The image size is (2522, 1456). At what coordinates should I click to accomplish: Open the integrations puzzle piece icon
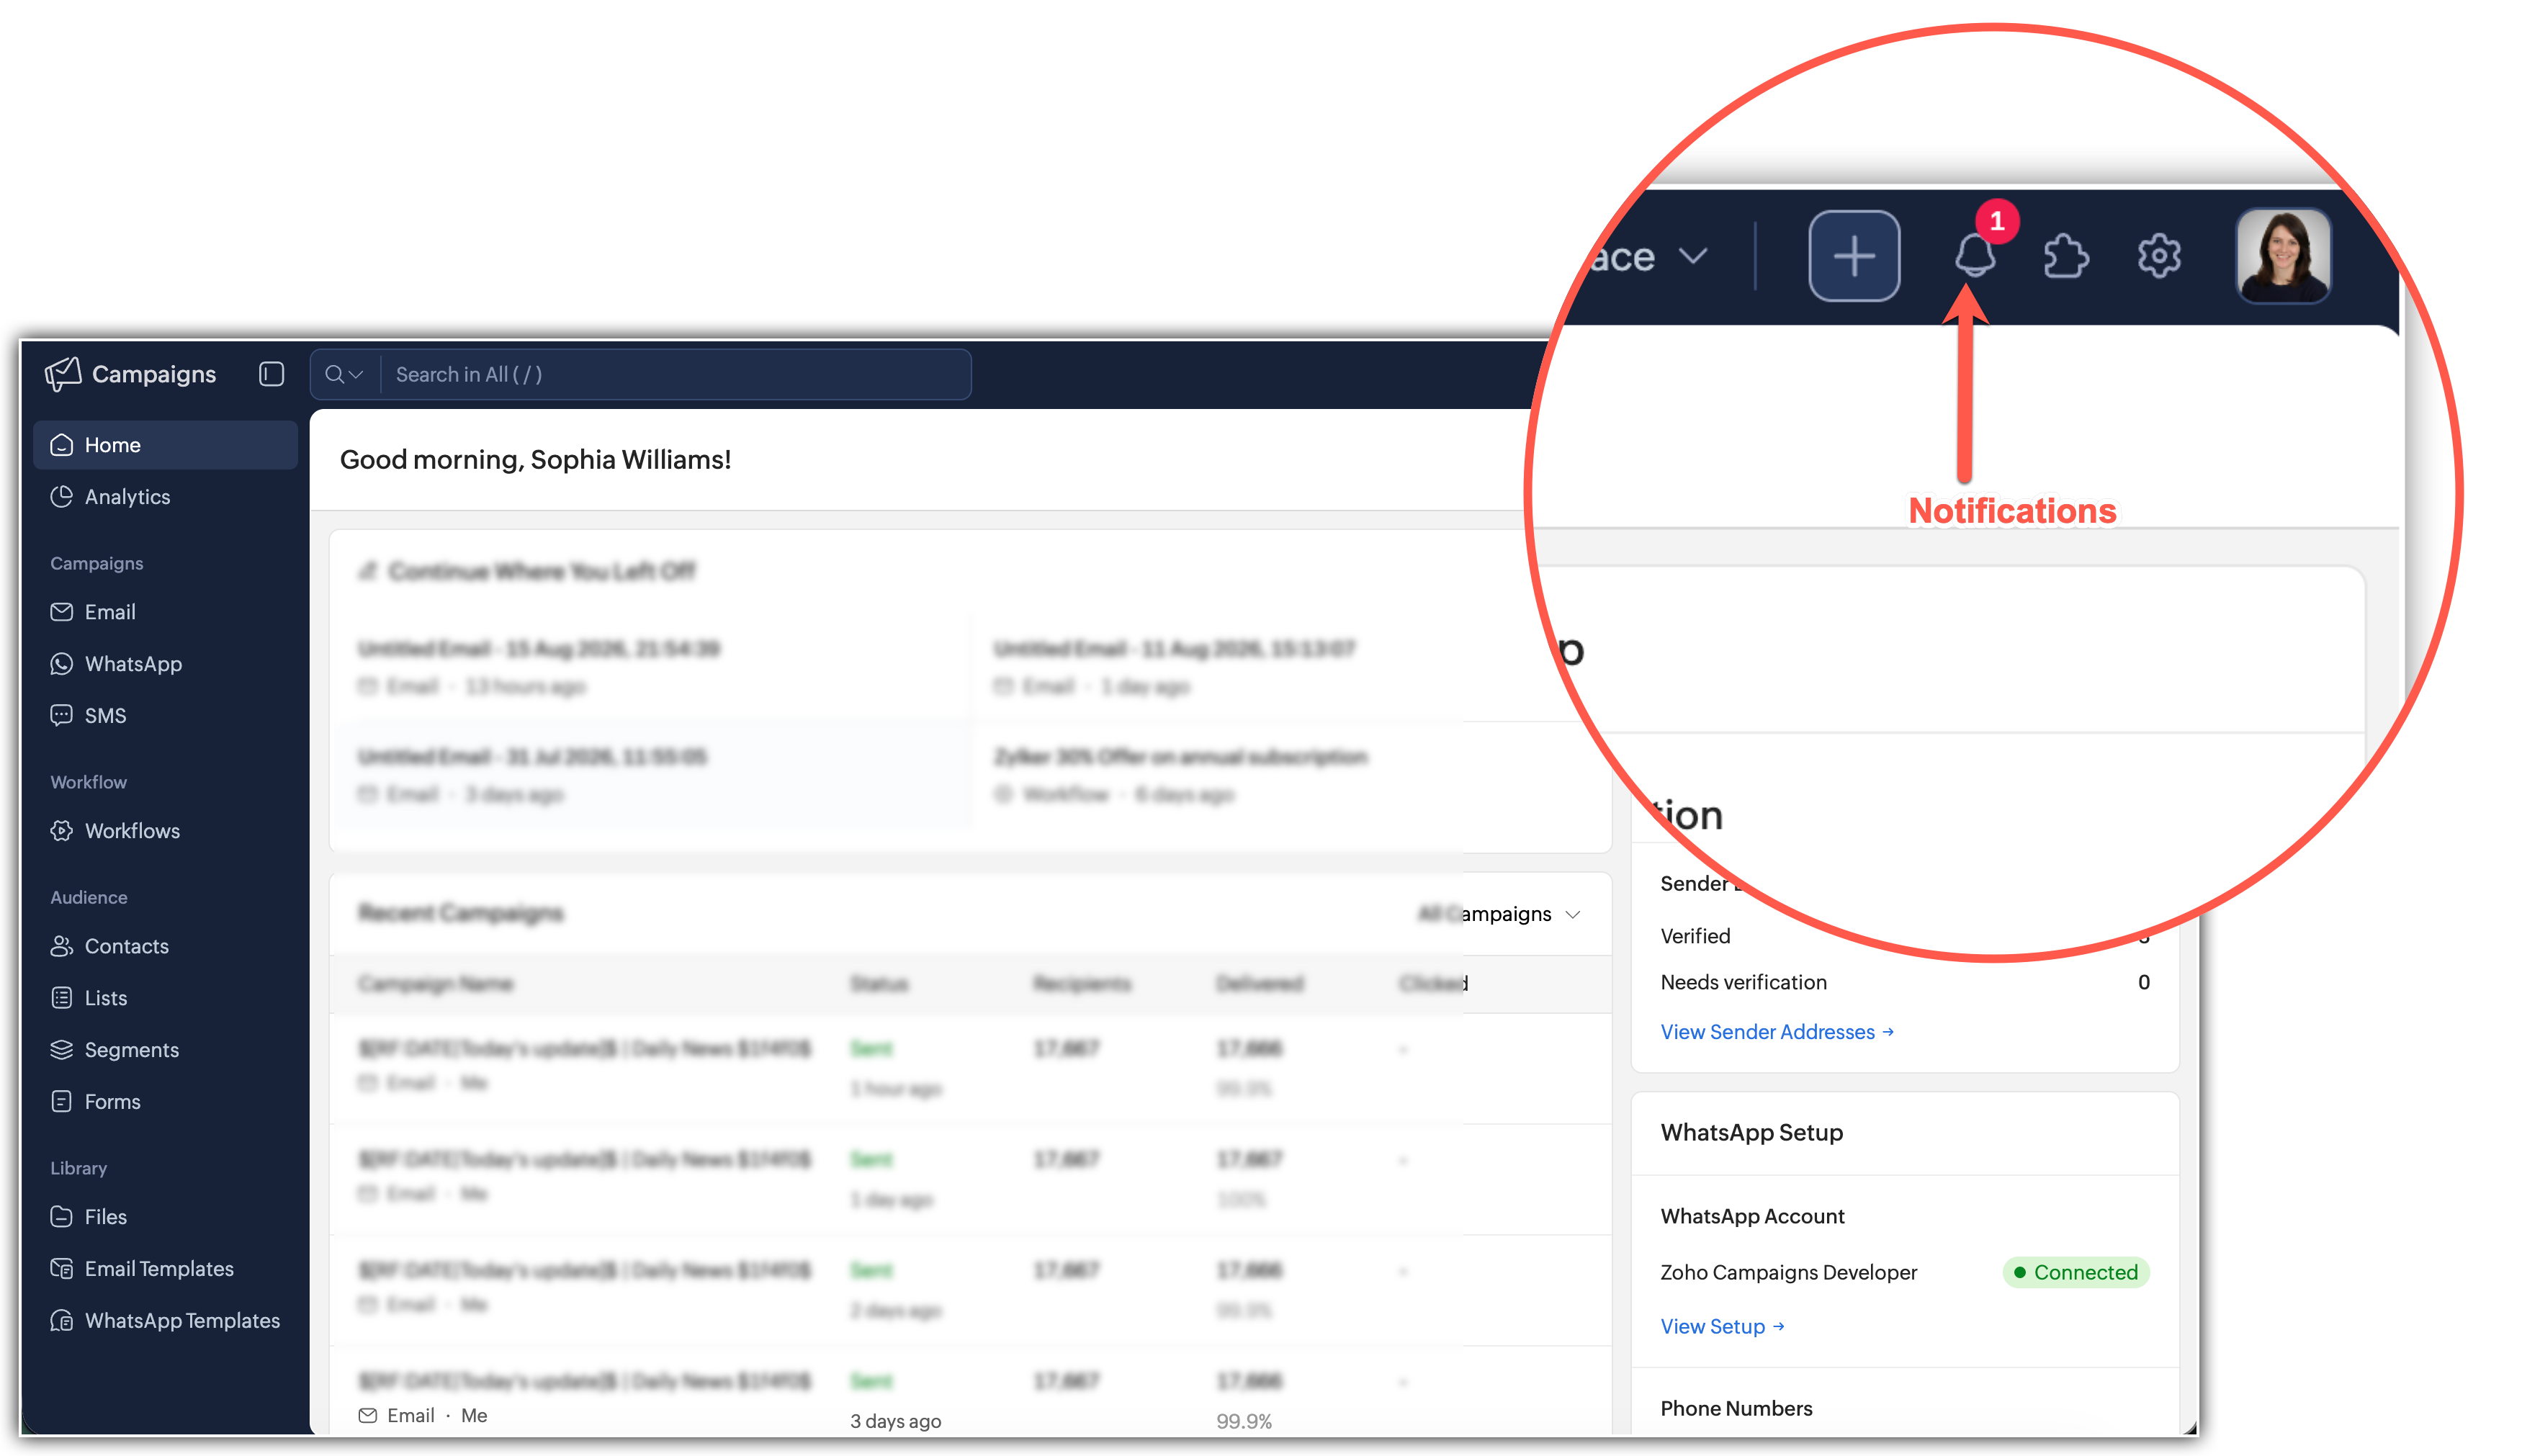2066,256
